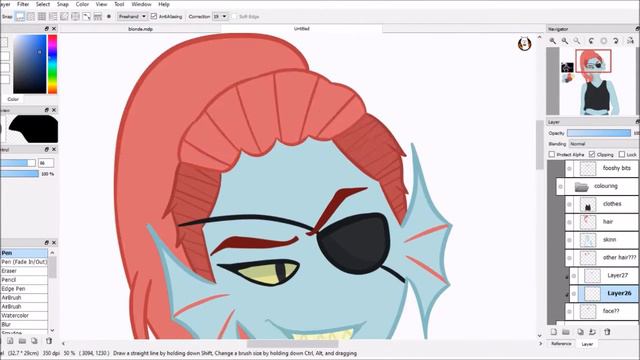Close the brush list panel

54,242
